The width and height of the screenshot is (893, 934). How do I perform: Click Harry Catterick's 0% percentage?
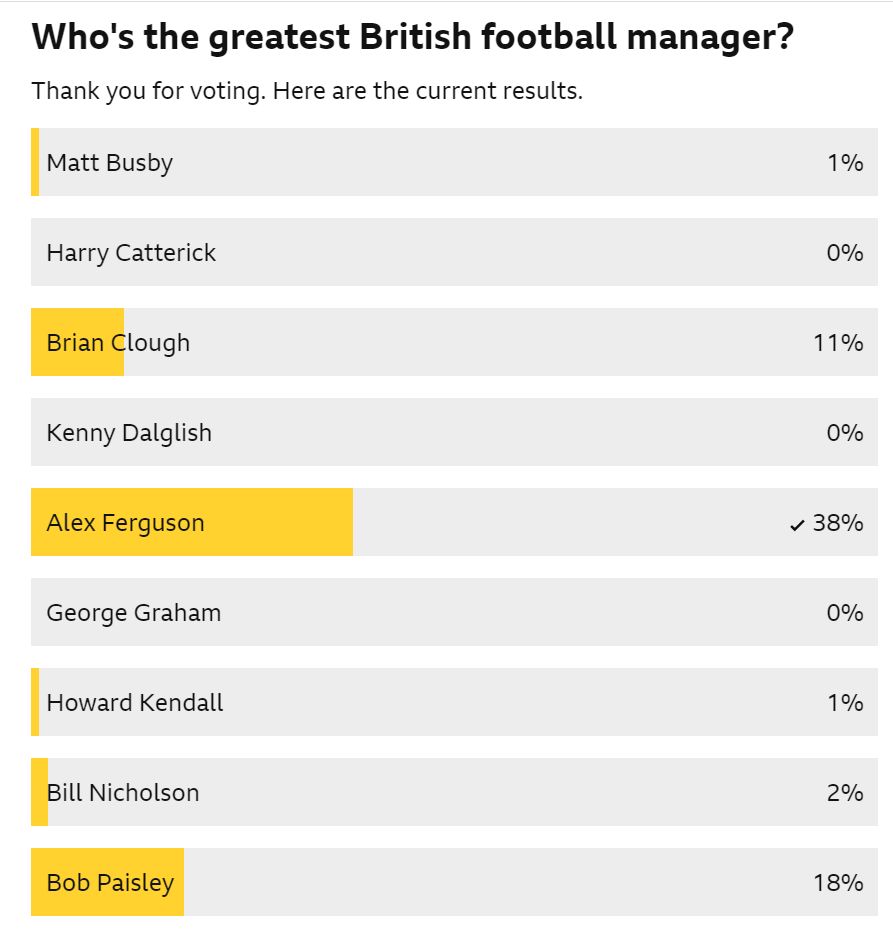[x=845, y=252]
